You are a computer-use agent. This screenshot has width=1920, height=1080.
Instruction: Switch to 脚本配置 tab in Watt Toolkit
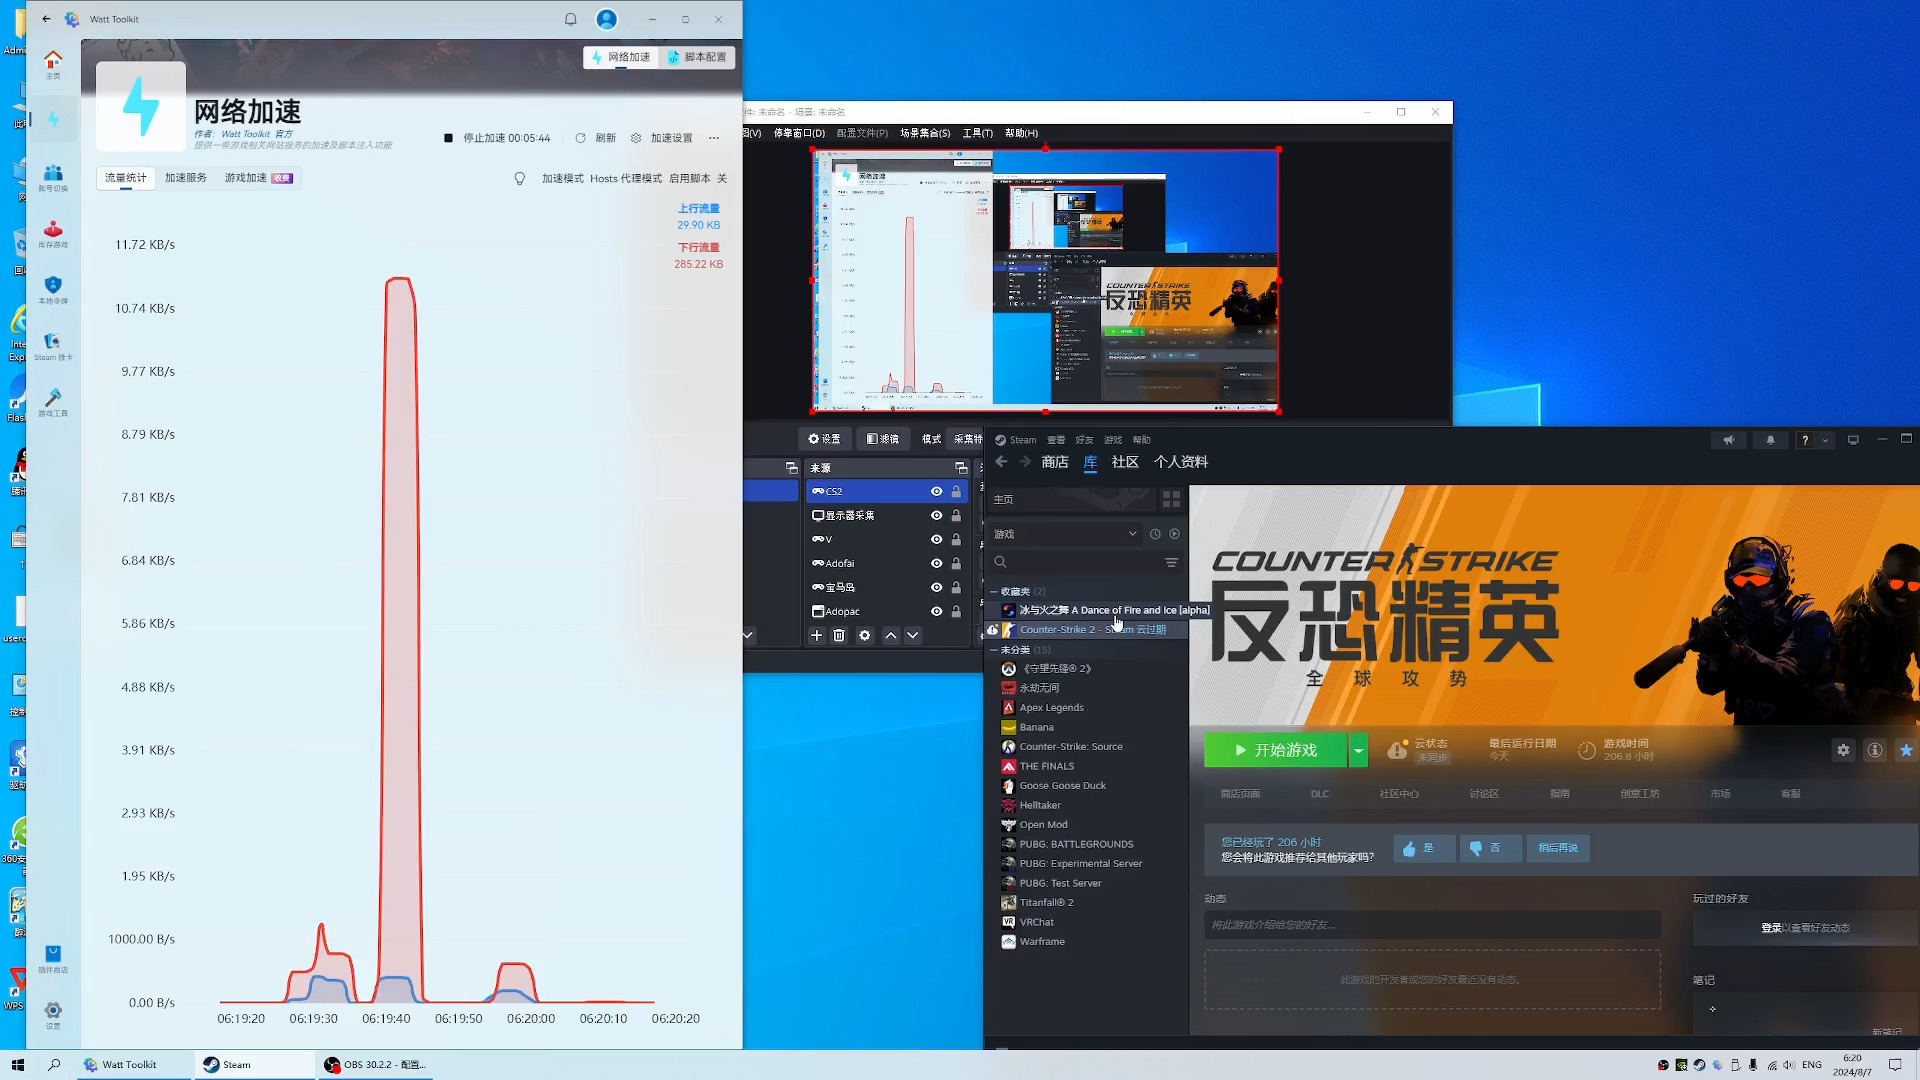coord(697,57)
